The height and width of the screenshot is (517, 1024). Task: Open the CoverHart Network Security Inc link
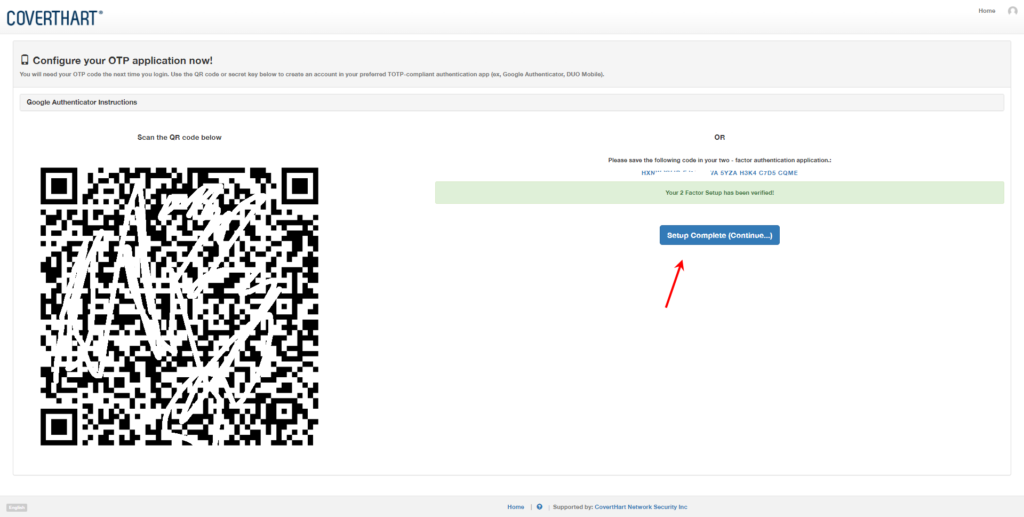pyautogui.click(x=641, y=507)
